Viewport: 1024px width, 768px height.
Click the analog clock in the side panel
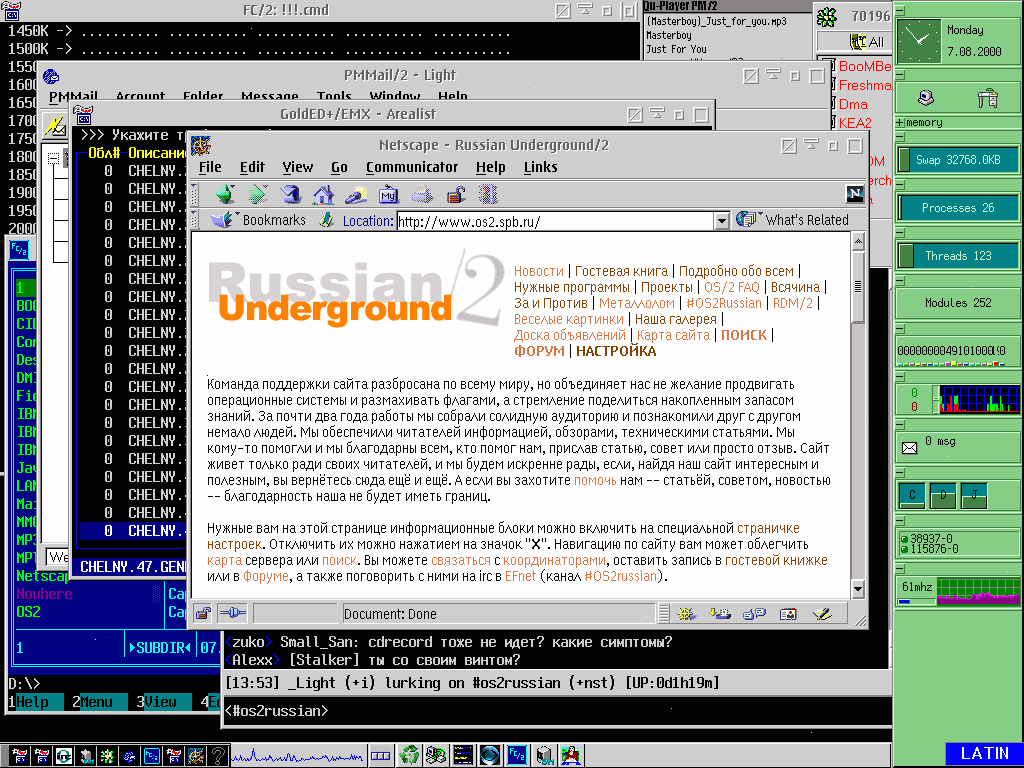point(918,40)
